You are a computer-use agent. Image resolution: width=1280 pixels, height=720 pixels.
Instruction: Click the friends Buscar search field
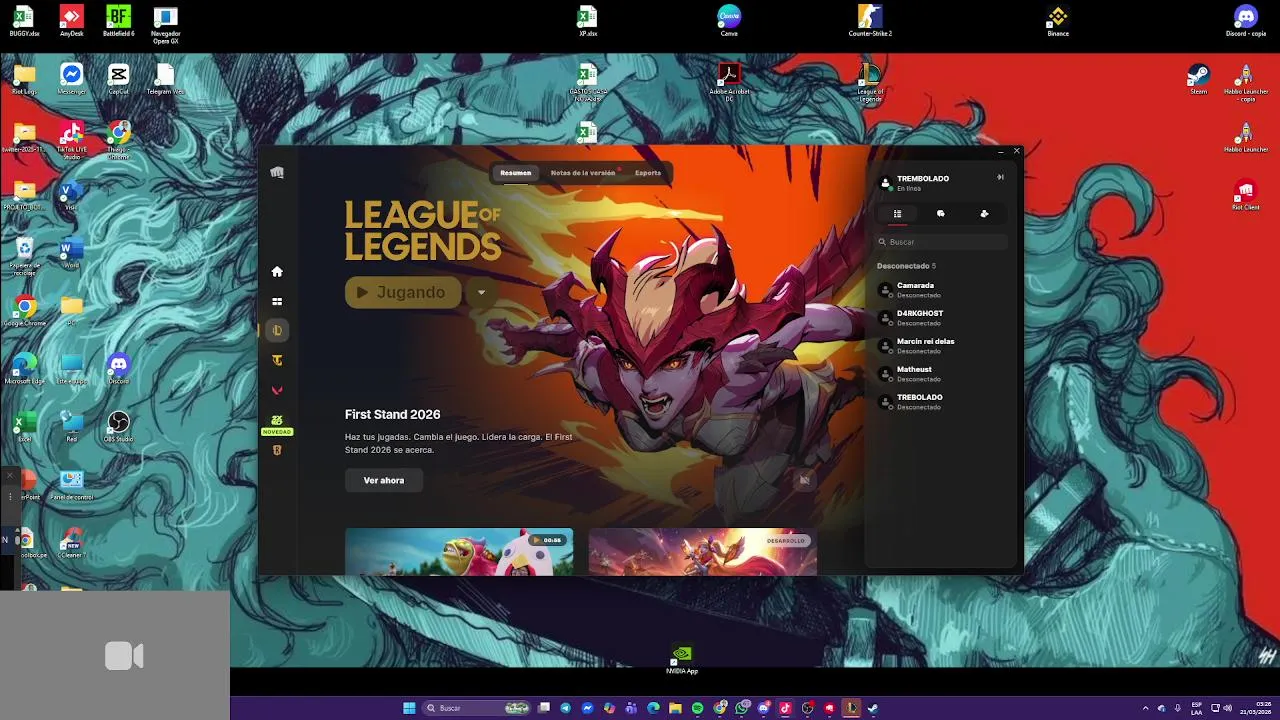pyautogui.click(x=941, y=242)
